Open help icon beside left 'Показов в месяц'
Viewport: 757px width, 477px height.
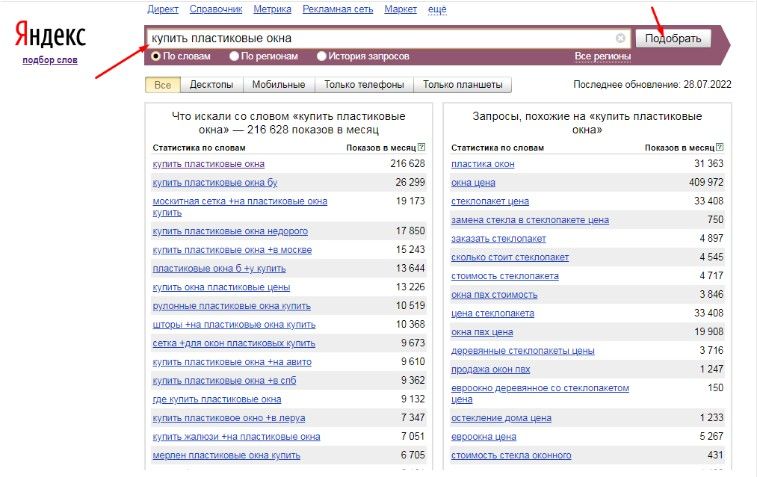[421, 147]
